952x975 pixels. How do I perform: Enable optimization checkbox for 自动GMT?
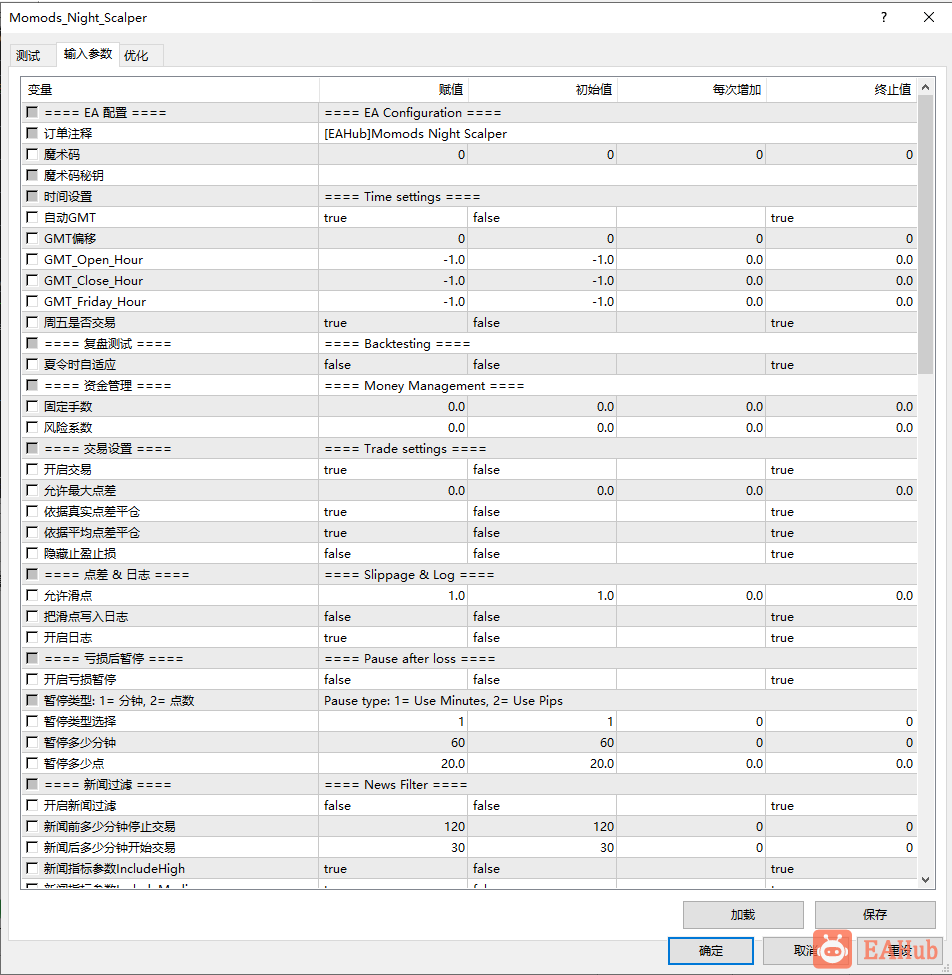(x=32, y=218)
